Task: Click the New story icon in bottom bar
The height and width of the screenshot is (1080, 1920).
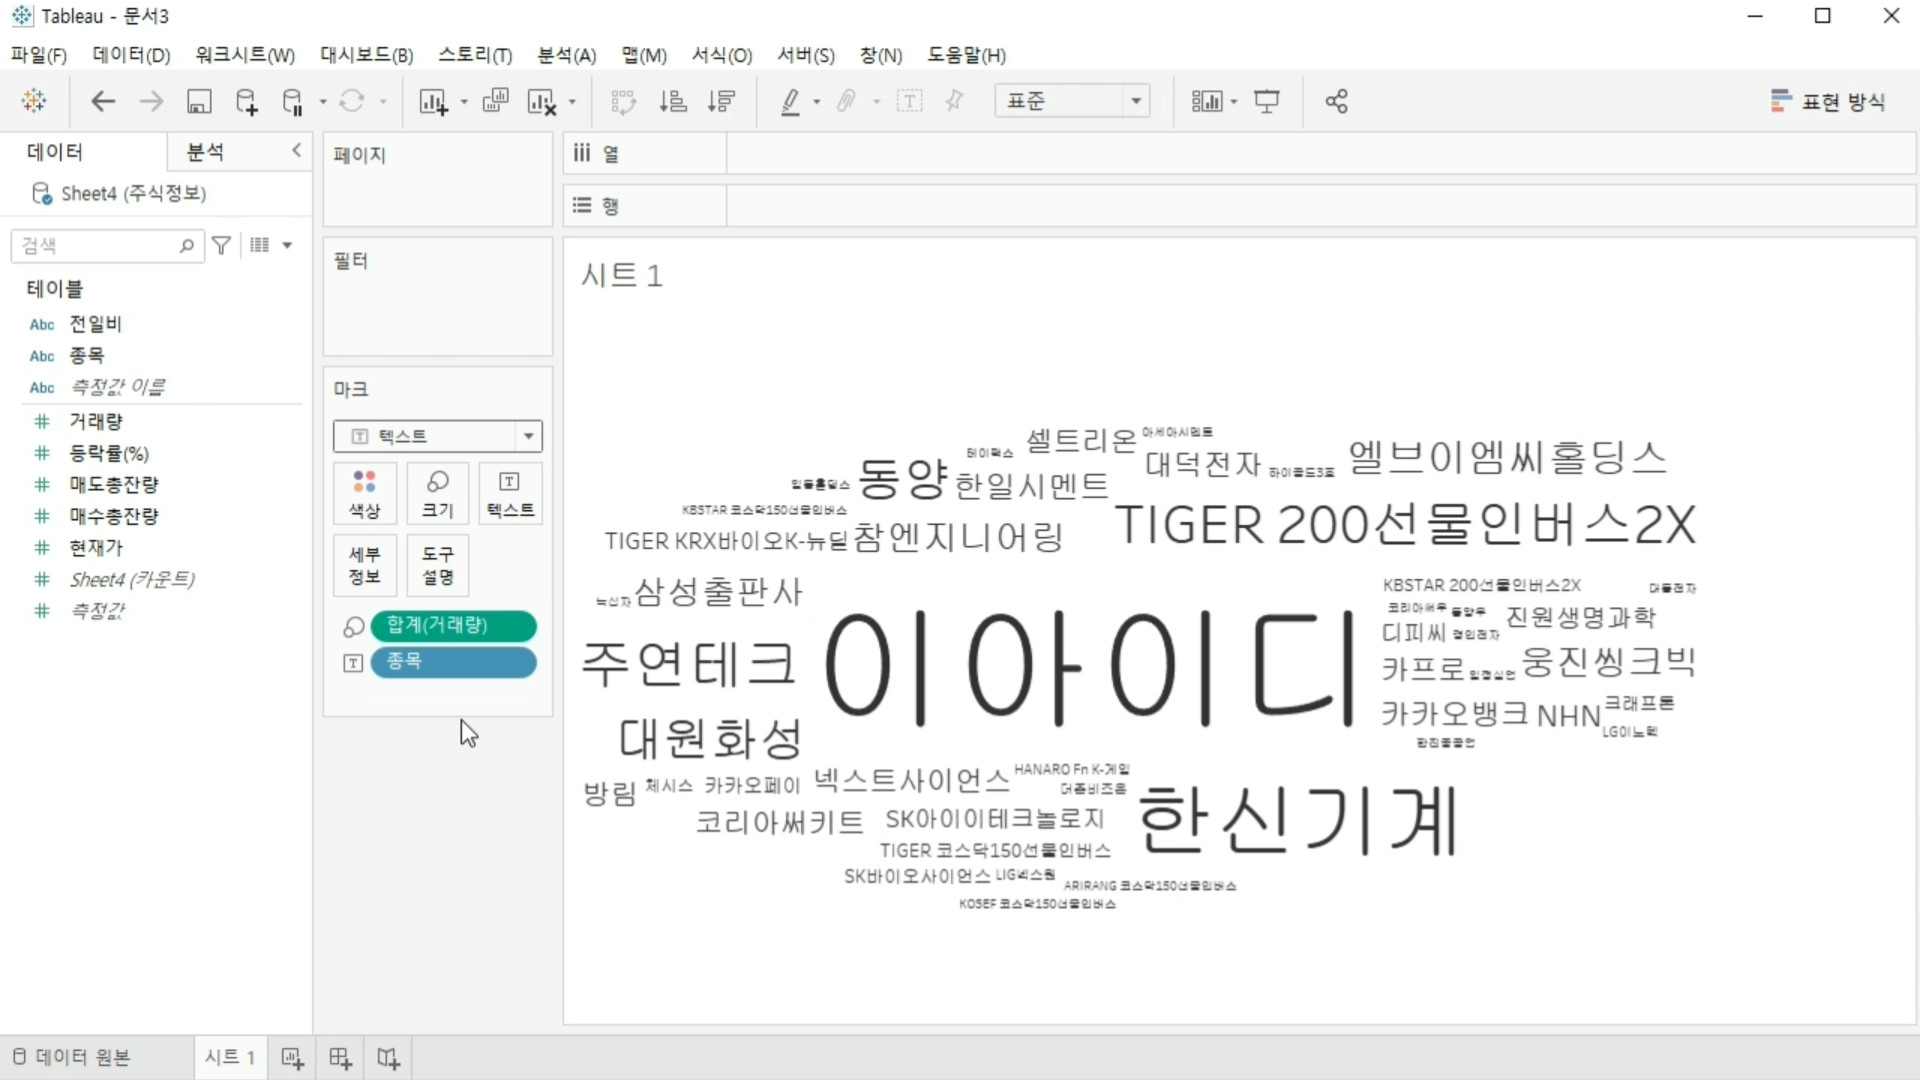Action: click(x=388, y=1058)
